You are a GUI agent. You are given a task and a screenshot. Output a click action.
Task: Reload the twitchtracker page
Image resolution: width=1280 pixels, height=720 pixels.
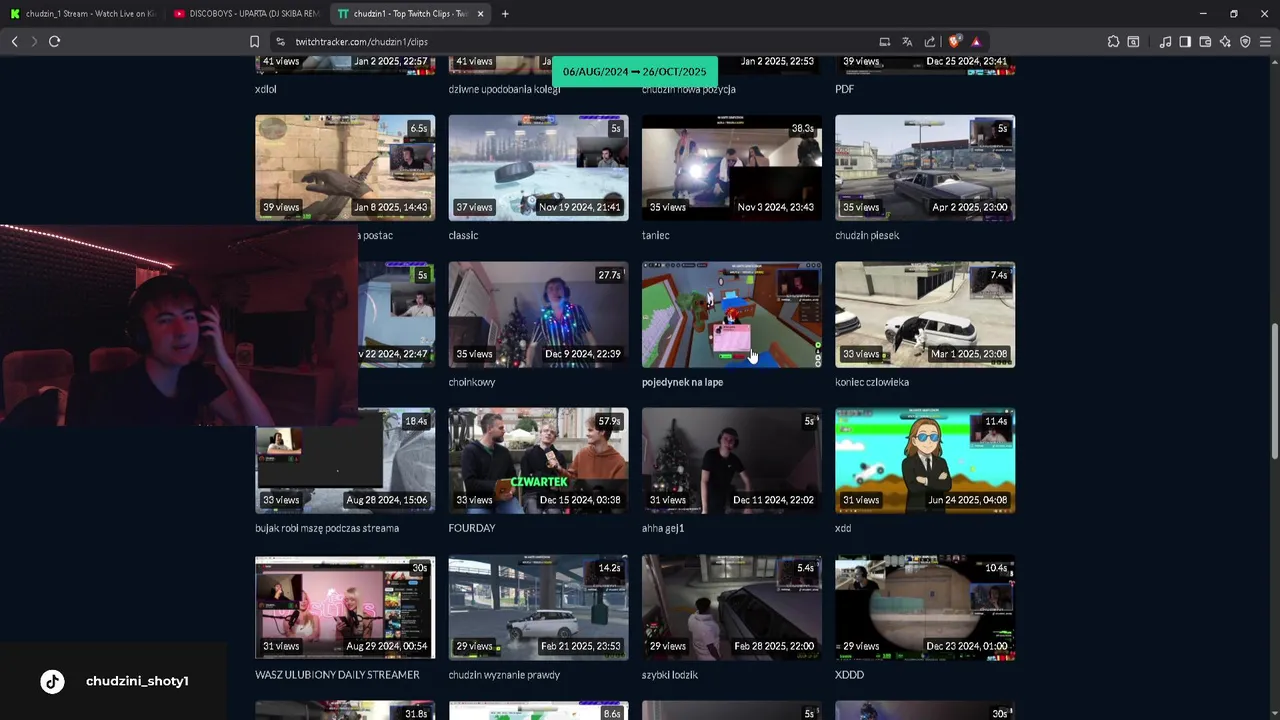(x=54, y=41)
